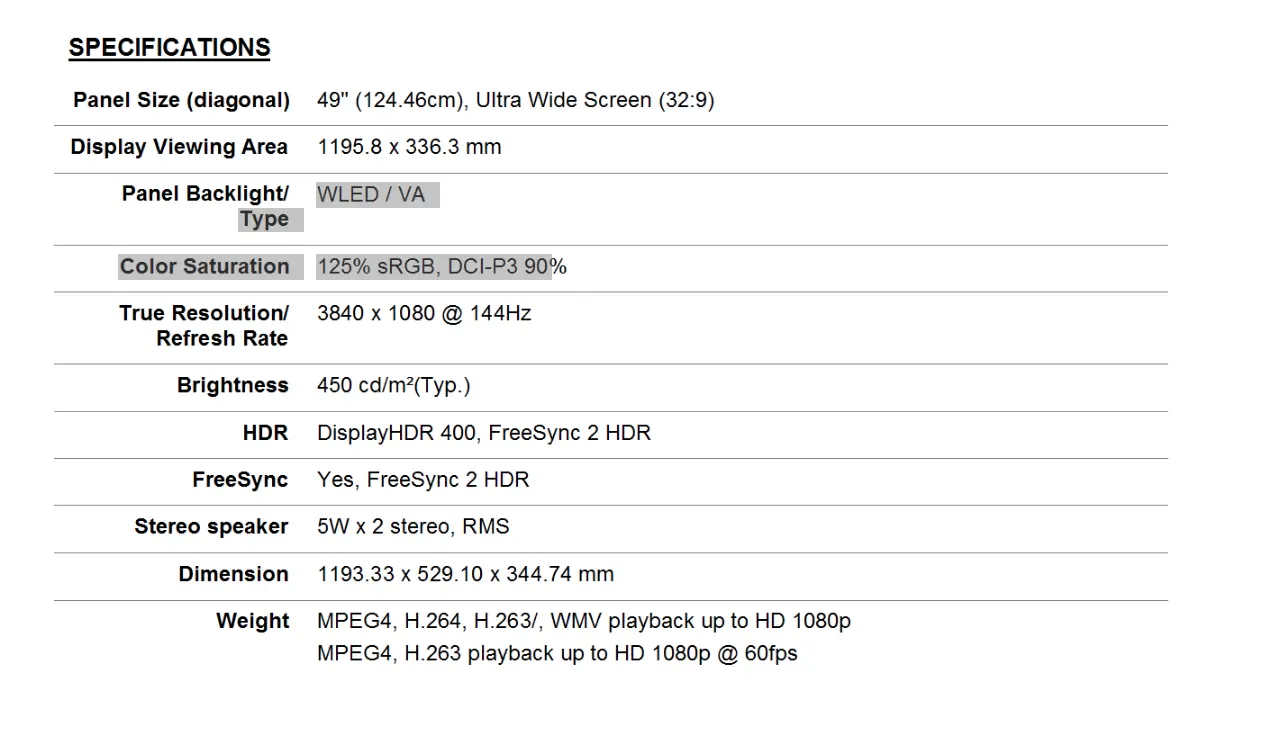Click the Panel Size (diagonal) label
Viewport: 1270px width, 738px height.
181,100
